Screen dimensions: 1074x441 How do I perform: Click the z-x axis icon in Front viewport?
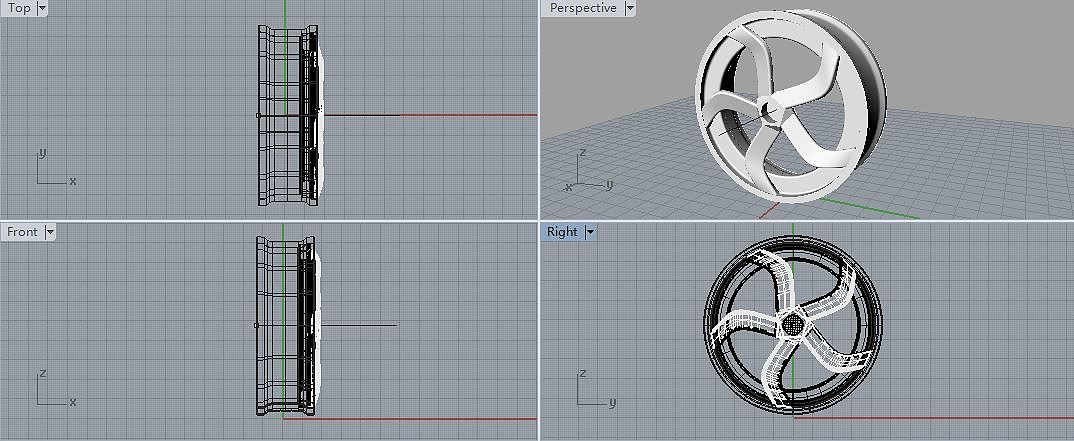[x=52, y=391]
